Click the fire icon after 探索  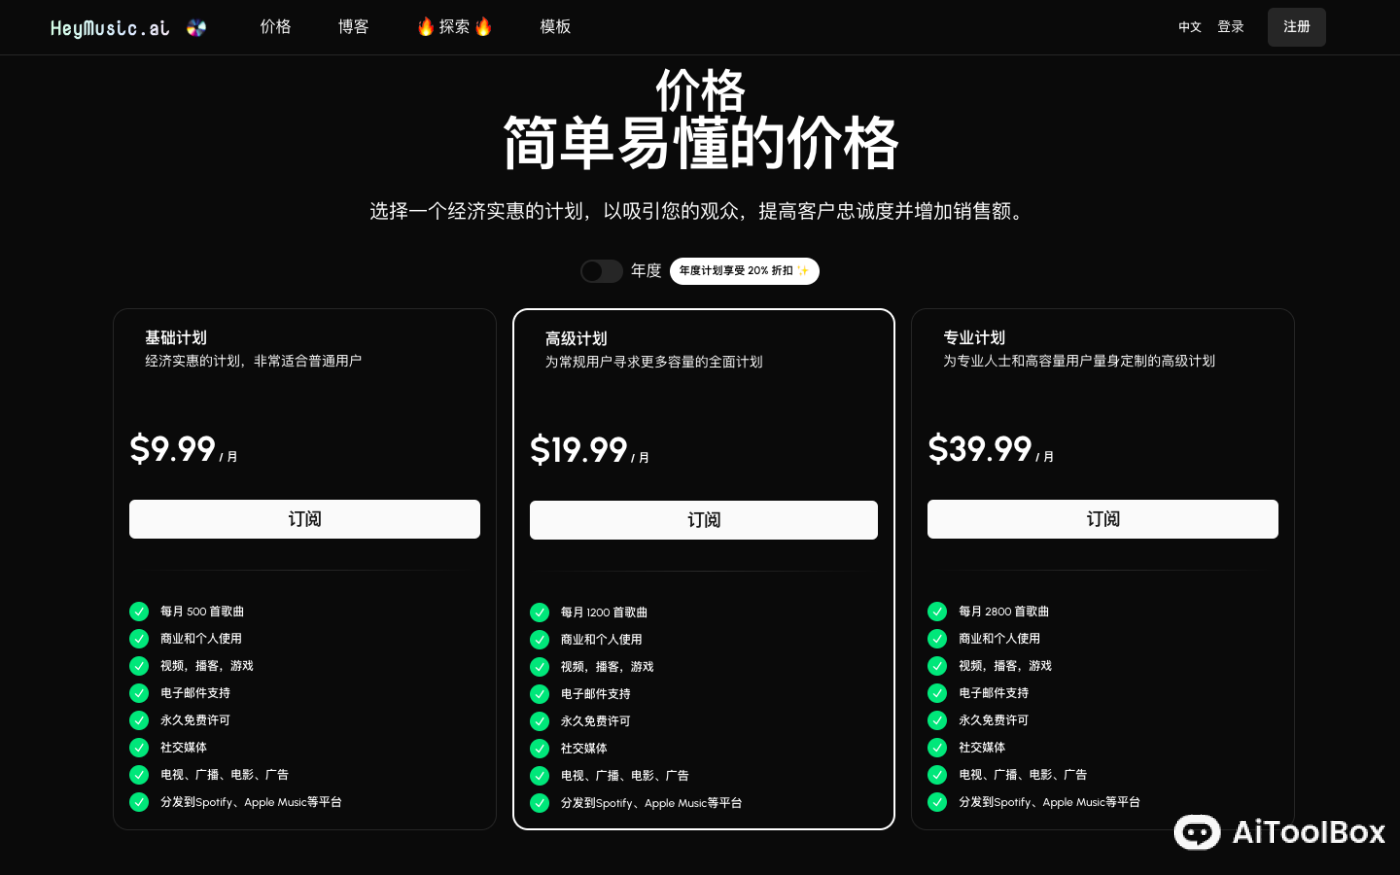pos(483,27)
